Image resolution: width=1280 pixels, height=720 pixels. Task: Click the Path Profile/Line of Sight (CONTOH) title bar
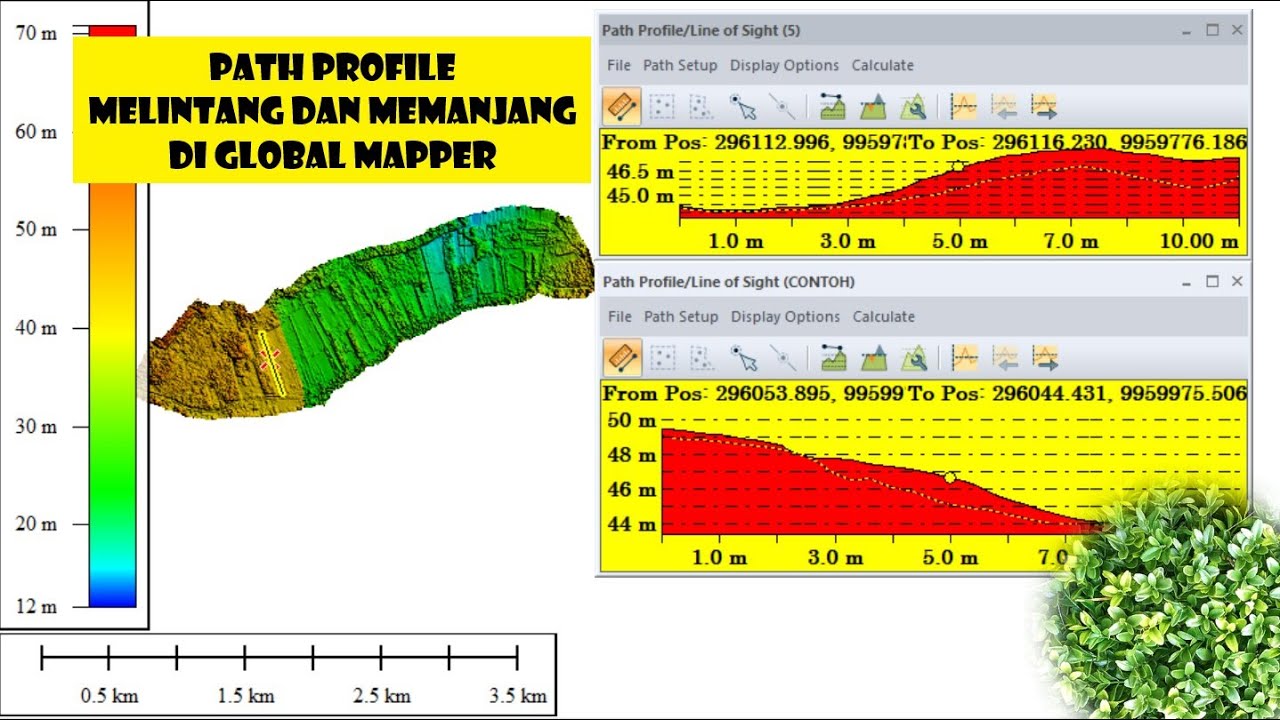point(922,282)
